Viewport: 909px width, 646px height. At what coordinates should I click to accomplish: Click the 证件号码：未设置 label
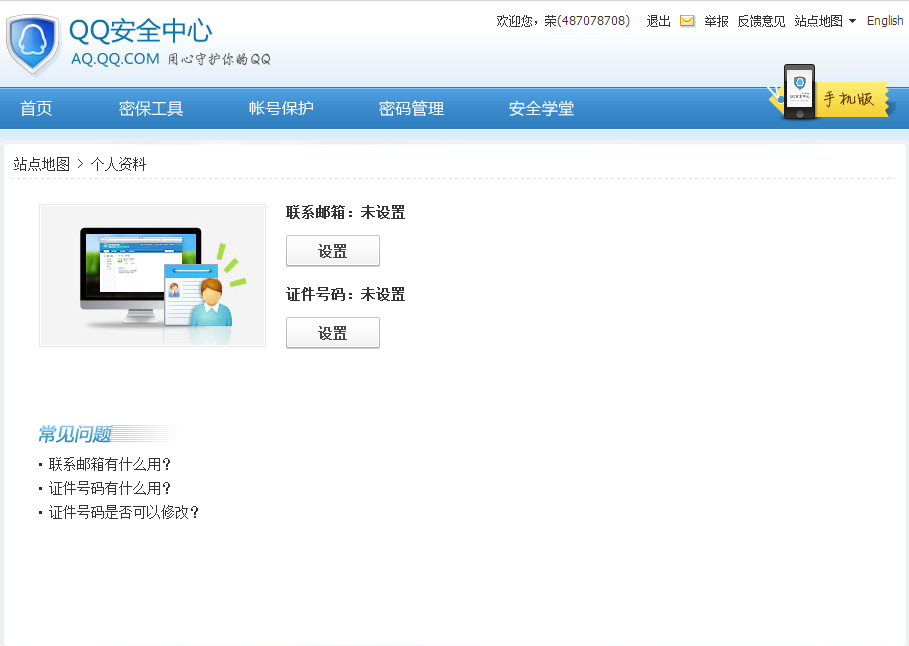click(346, 294)
